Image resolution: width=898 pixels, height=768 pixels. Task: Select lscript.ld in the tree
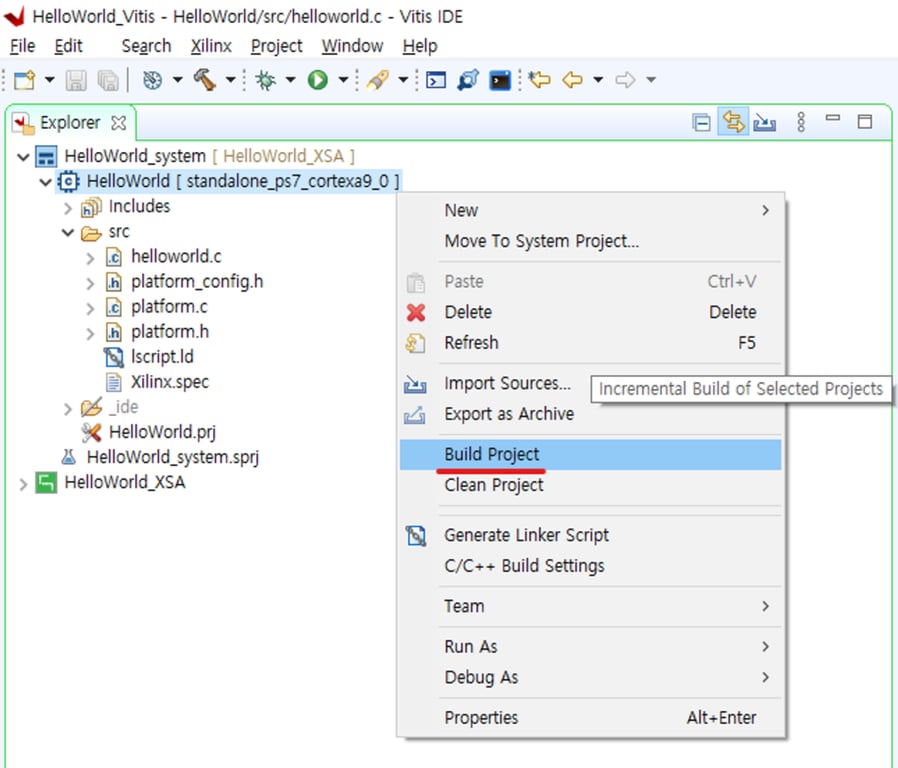pyautogui.click(x=162, y=357)
